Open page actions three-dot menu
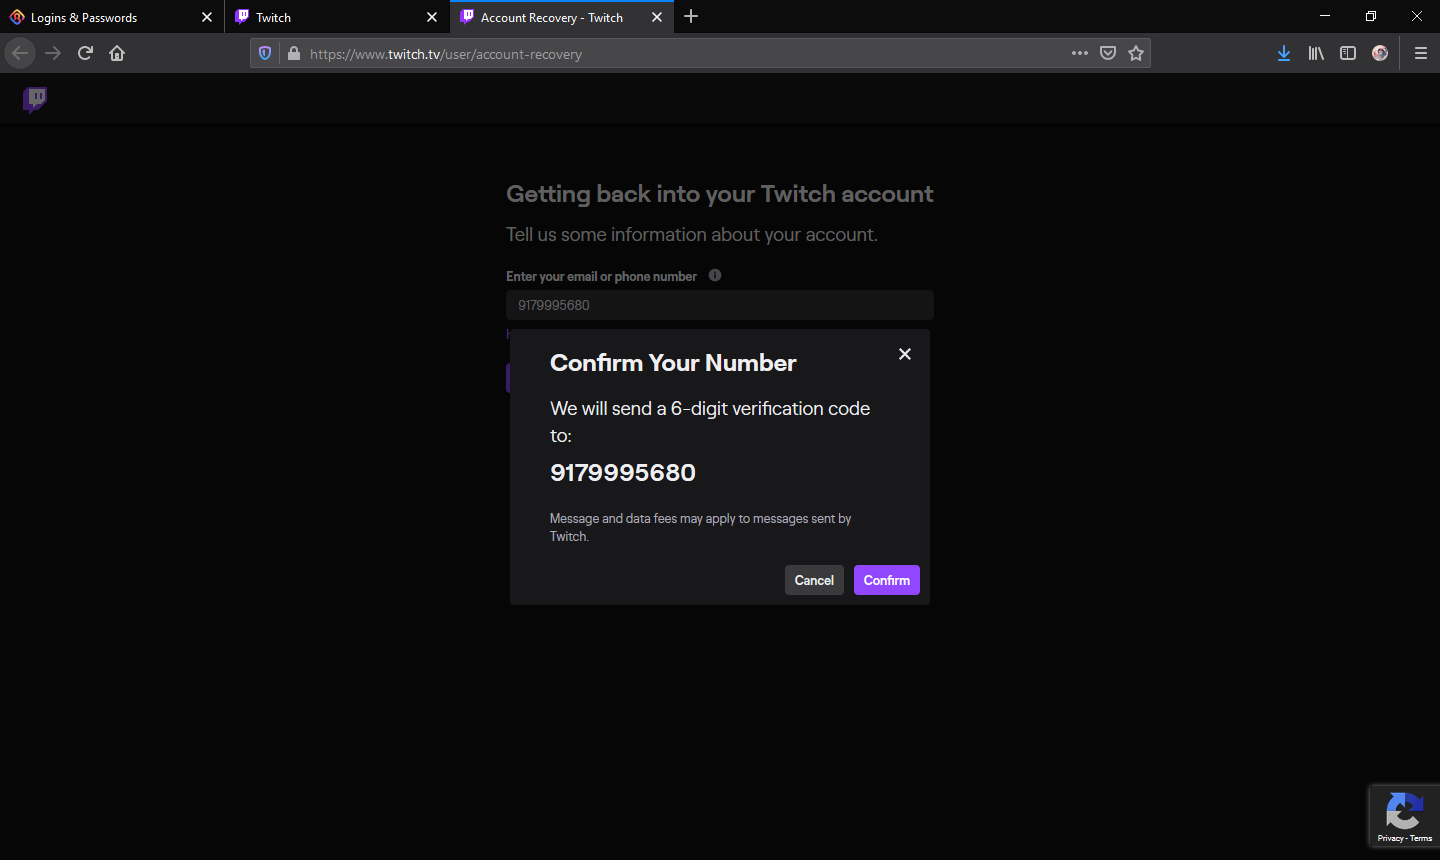 point(1080,53)
